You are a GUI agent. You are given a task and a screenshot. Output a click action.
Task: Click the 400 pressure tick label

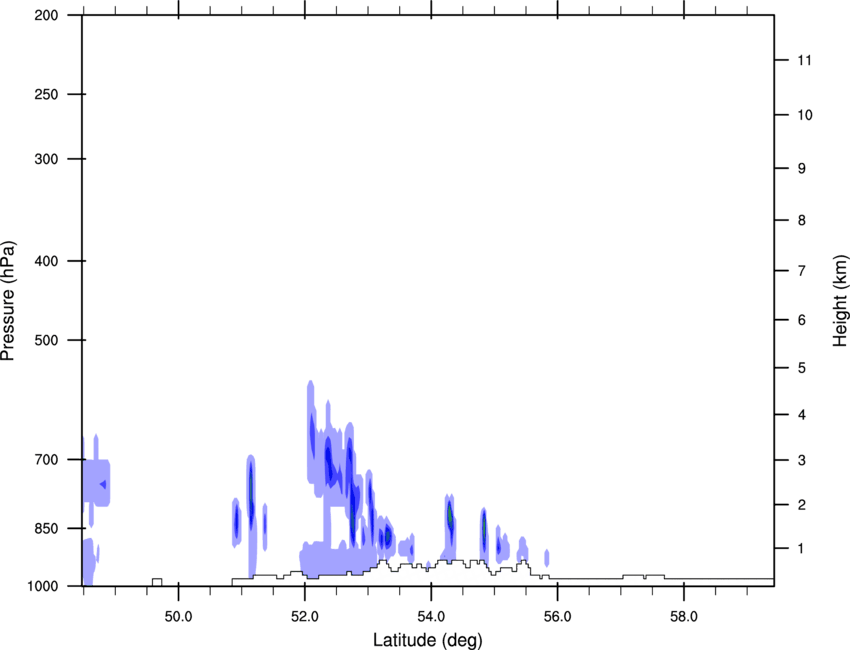pos(46,261)
